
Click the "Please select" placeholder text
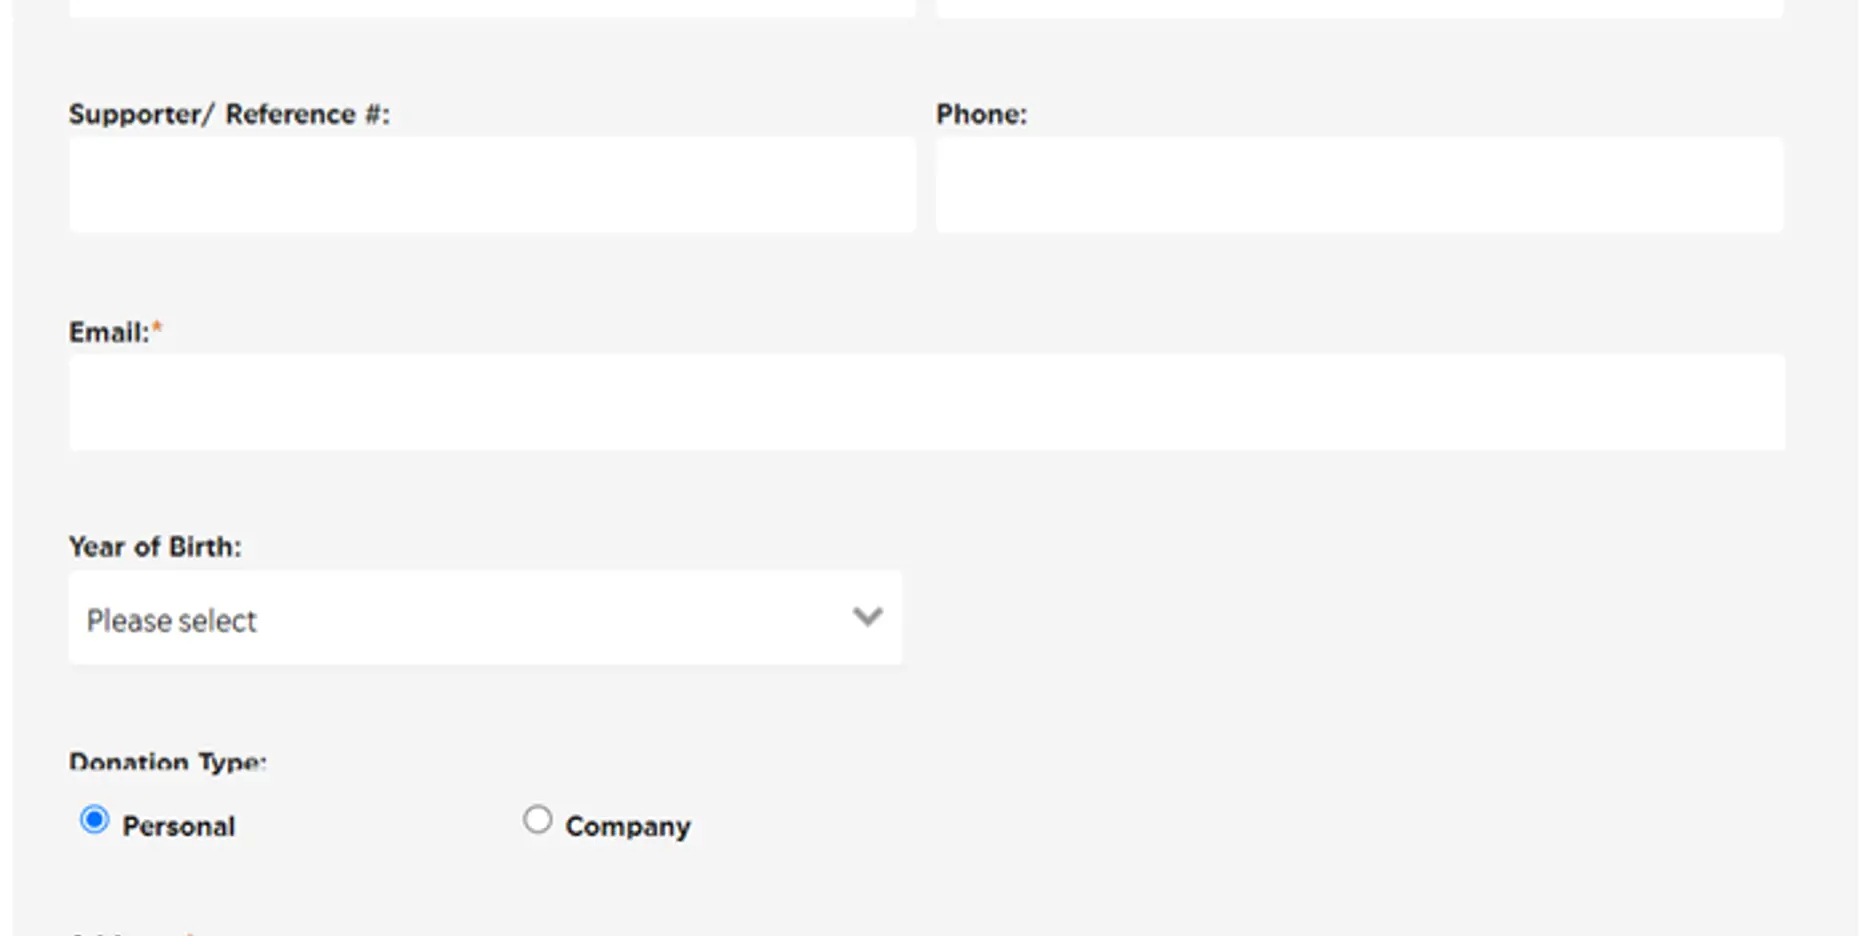(x=172, y=621)
